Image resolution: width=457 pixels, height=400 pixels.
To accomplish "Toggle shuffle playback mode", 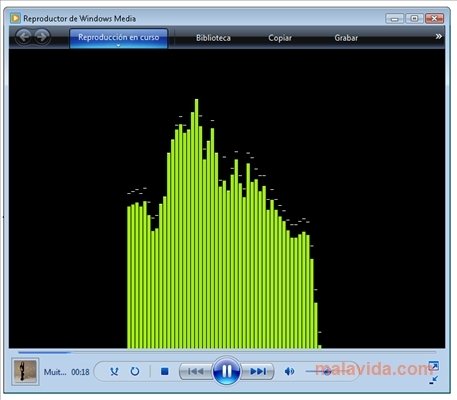I will click(x=114, y=371).
